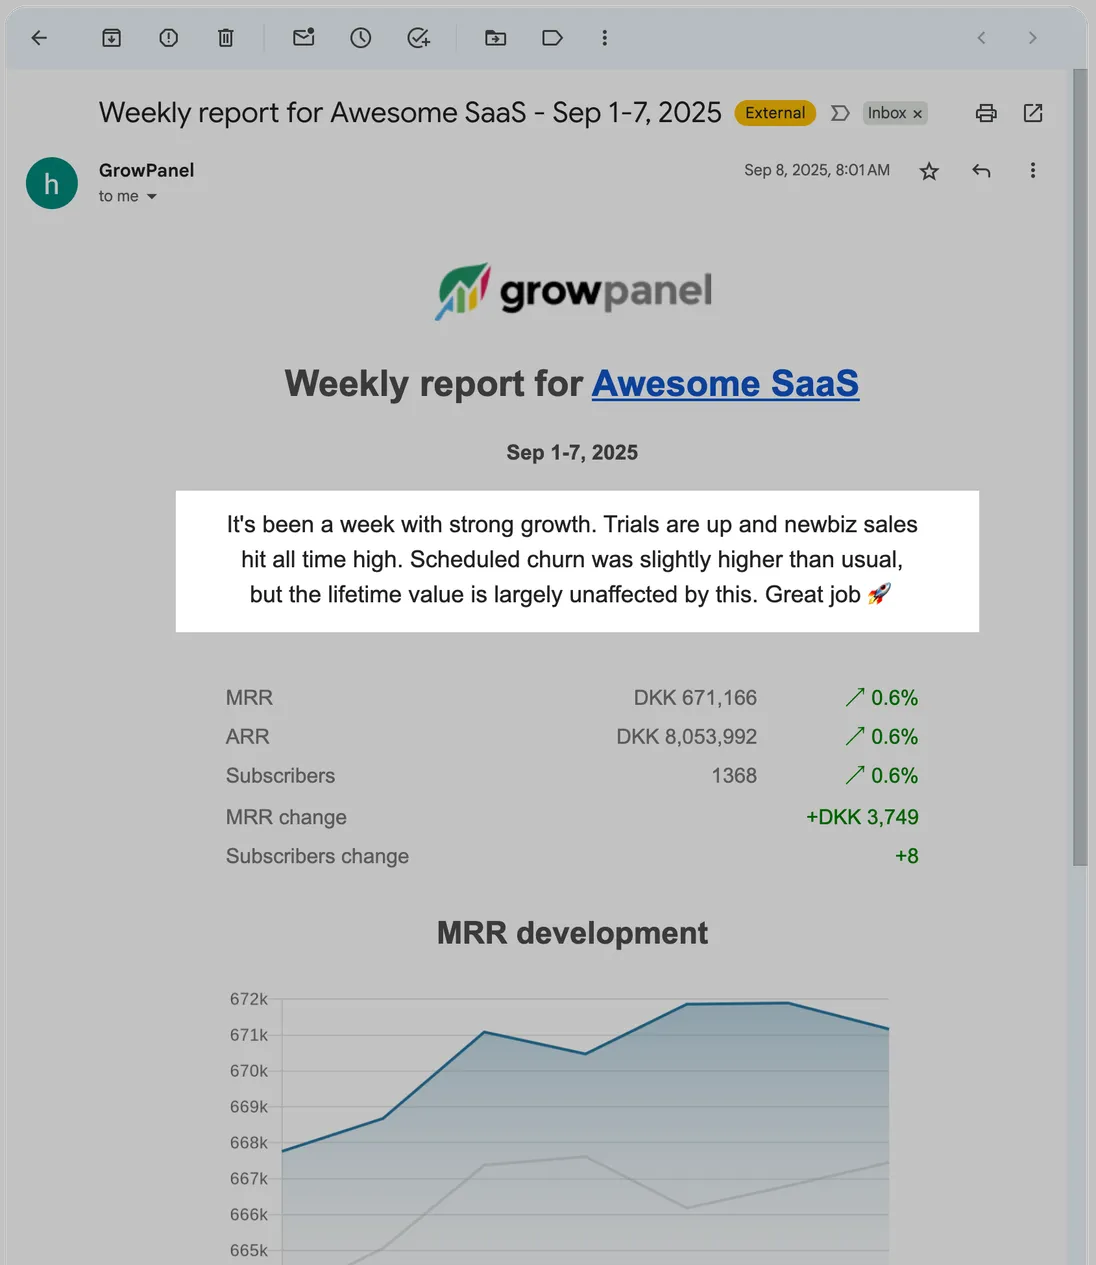Open the Move to folder icon
This screenshot has height=1265, width=1096.
click(x=495, y=38)
